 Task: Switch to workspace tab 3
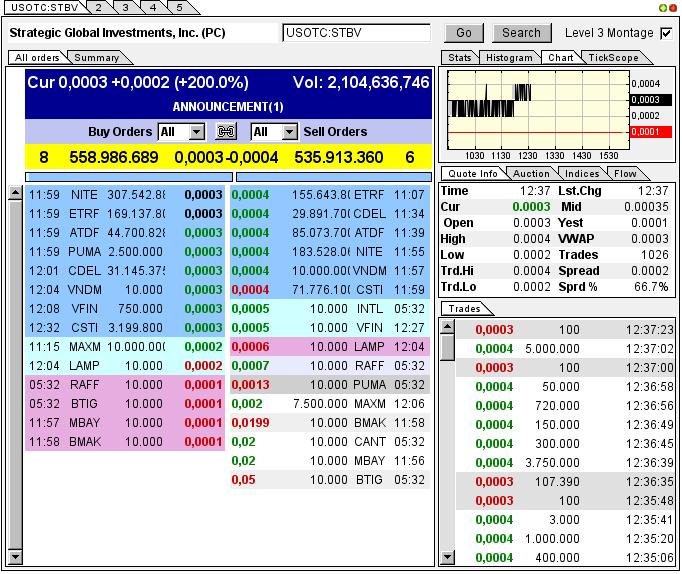(x=126, y=7)
